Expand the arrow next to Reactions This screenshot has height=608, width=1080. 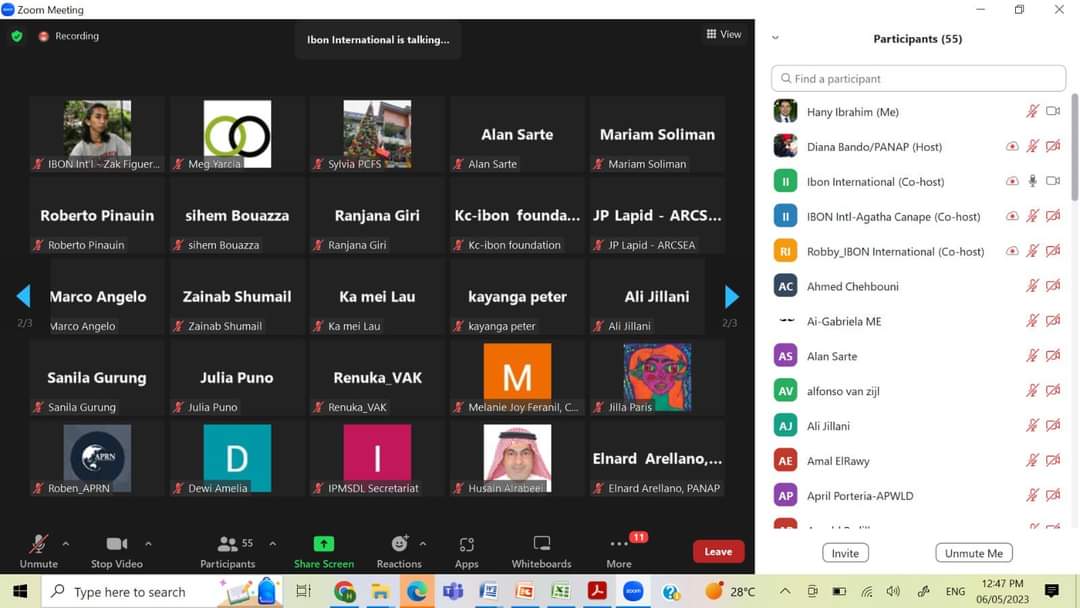(423, 544)
